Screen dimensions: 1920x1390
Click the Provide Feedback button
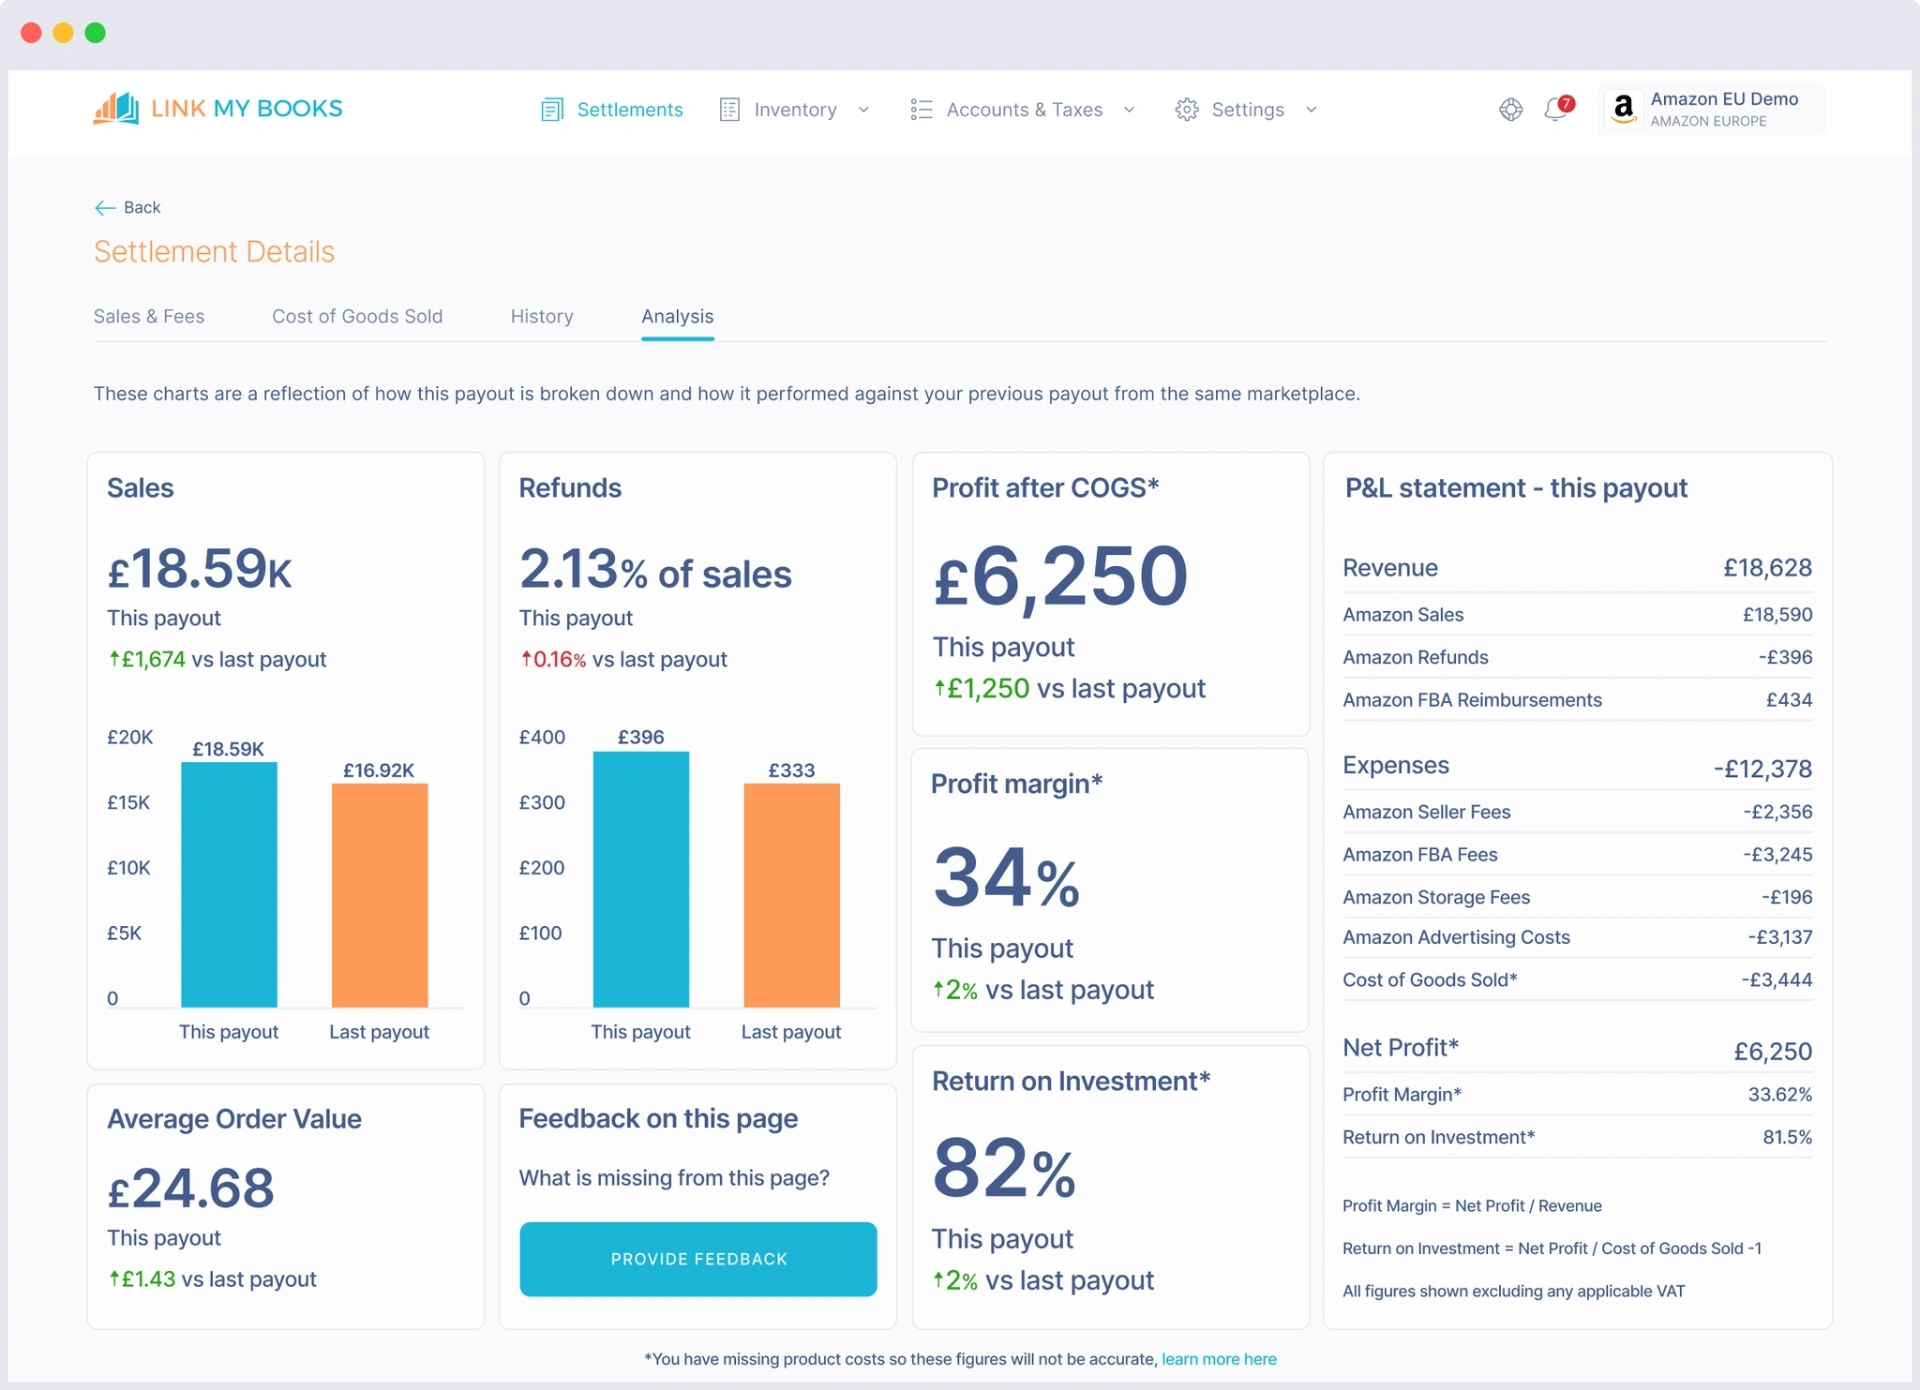pos(698,1259)
